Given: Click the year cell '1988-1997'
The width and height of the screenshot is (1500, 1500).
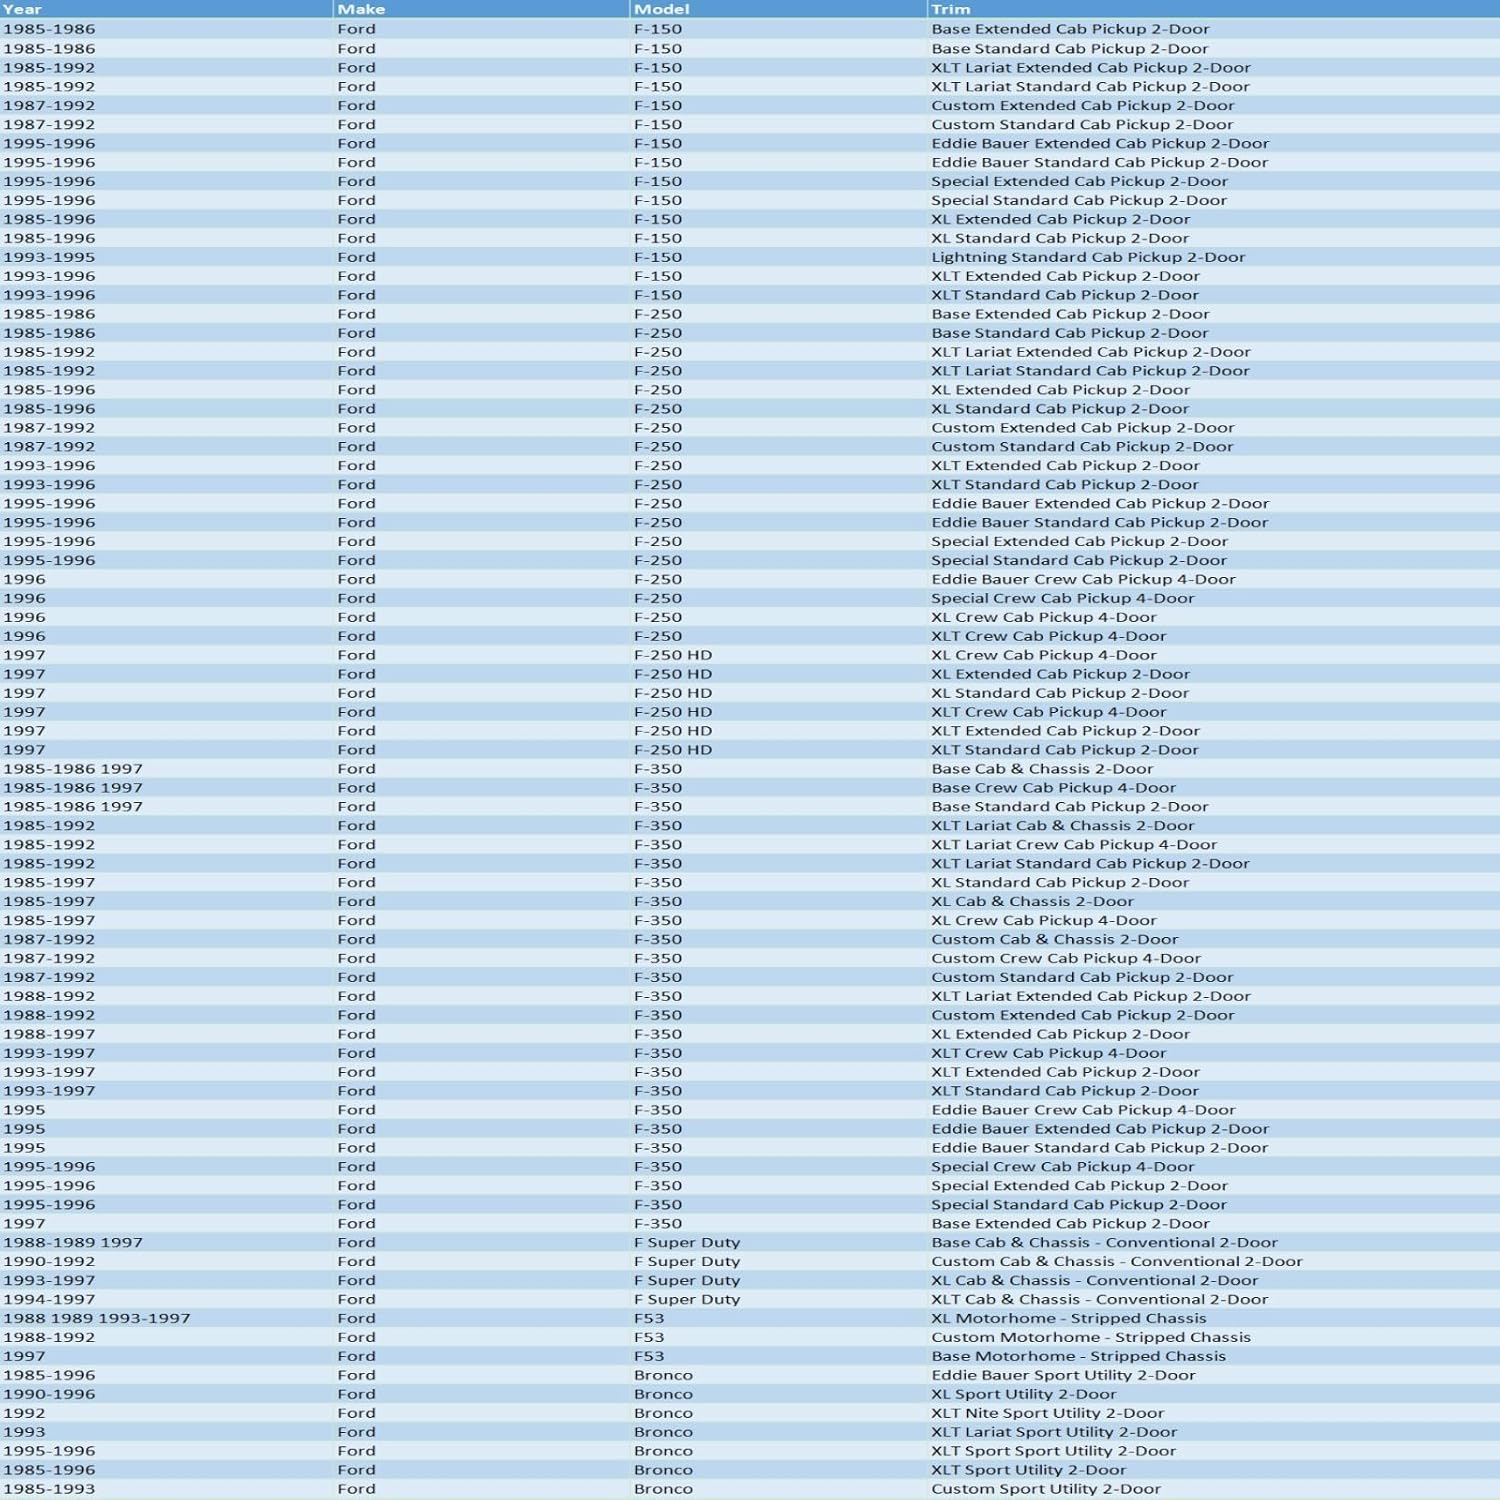Looking at the screenshot, I should point(49,1034).
